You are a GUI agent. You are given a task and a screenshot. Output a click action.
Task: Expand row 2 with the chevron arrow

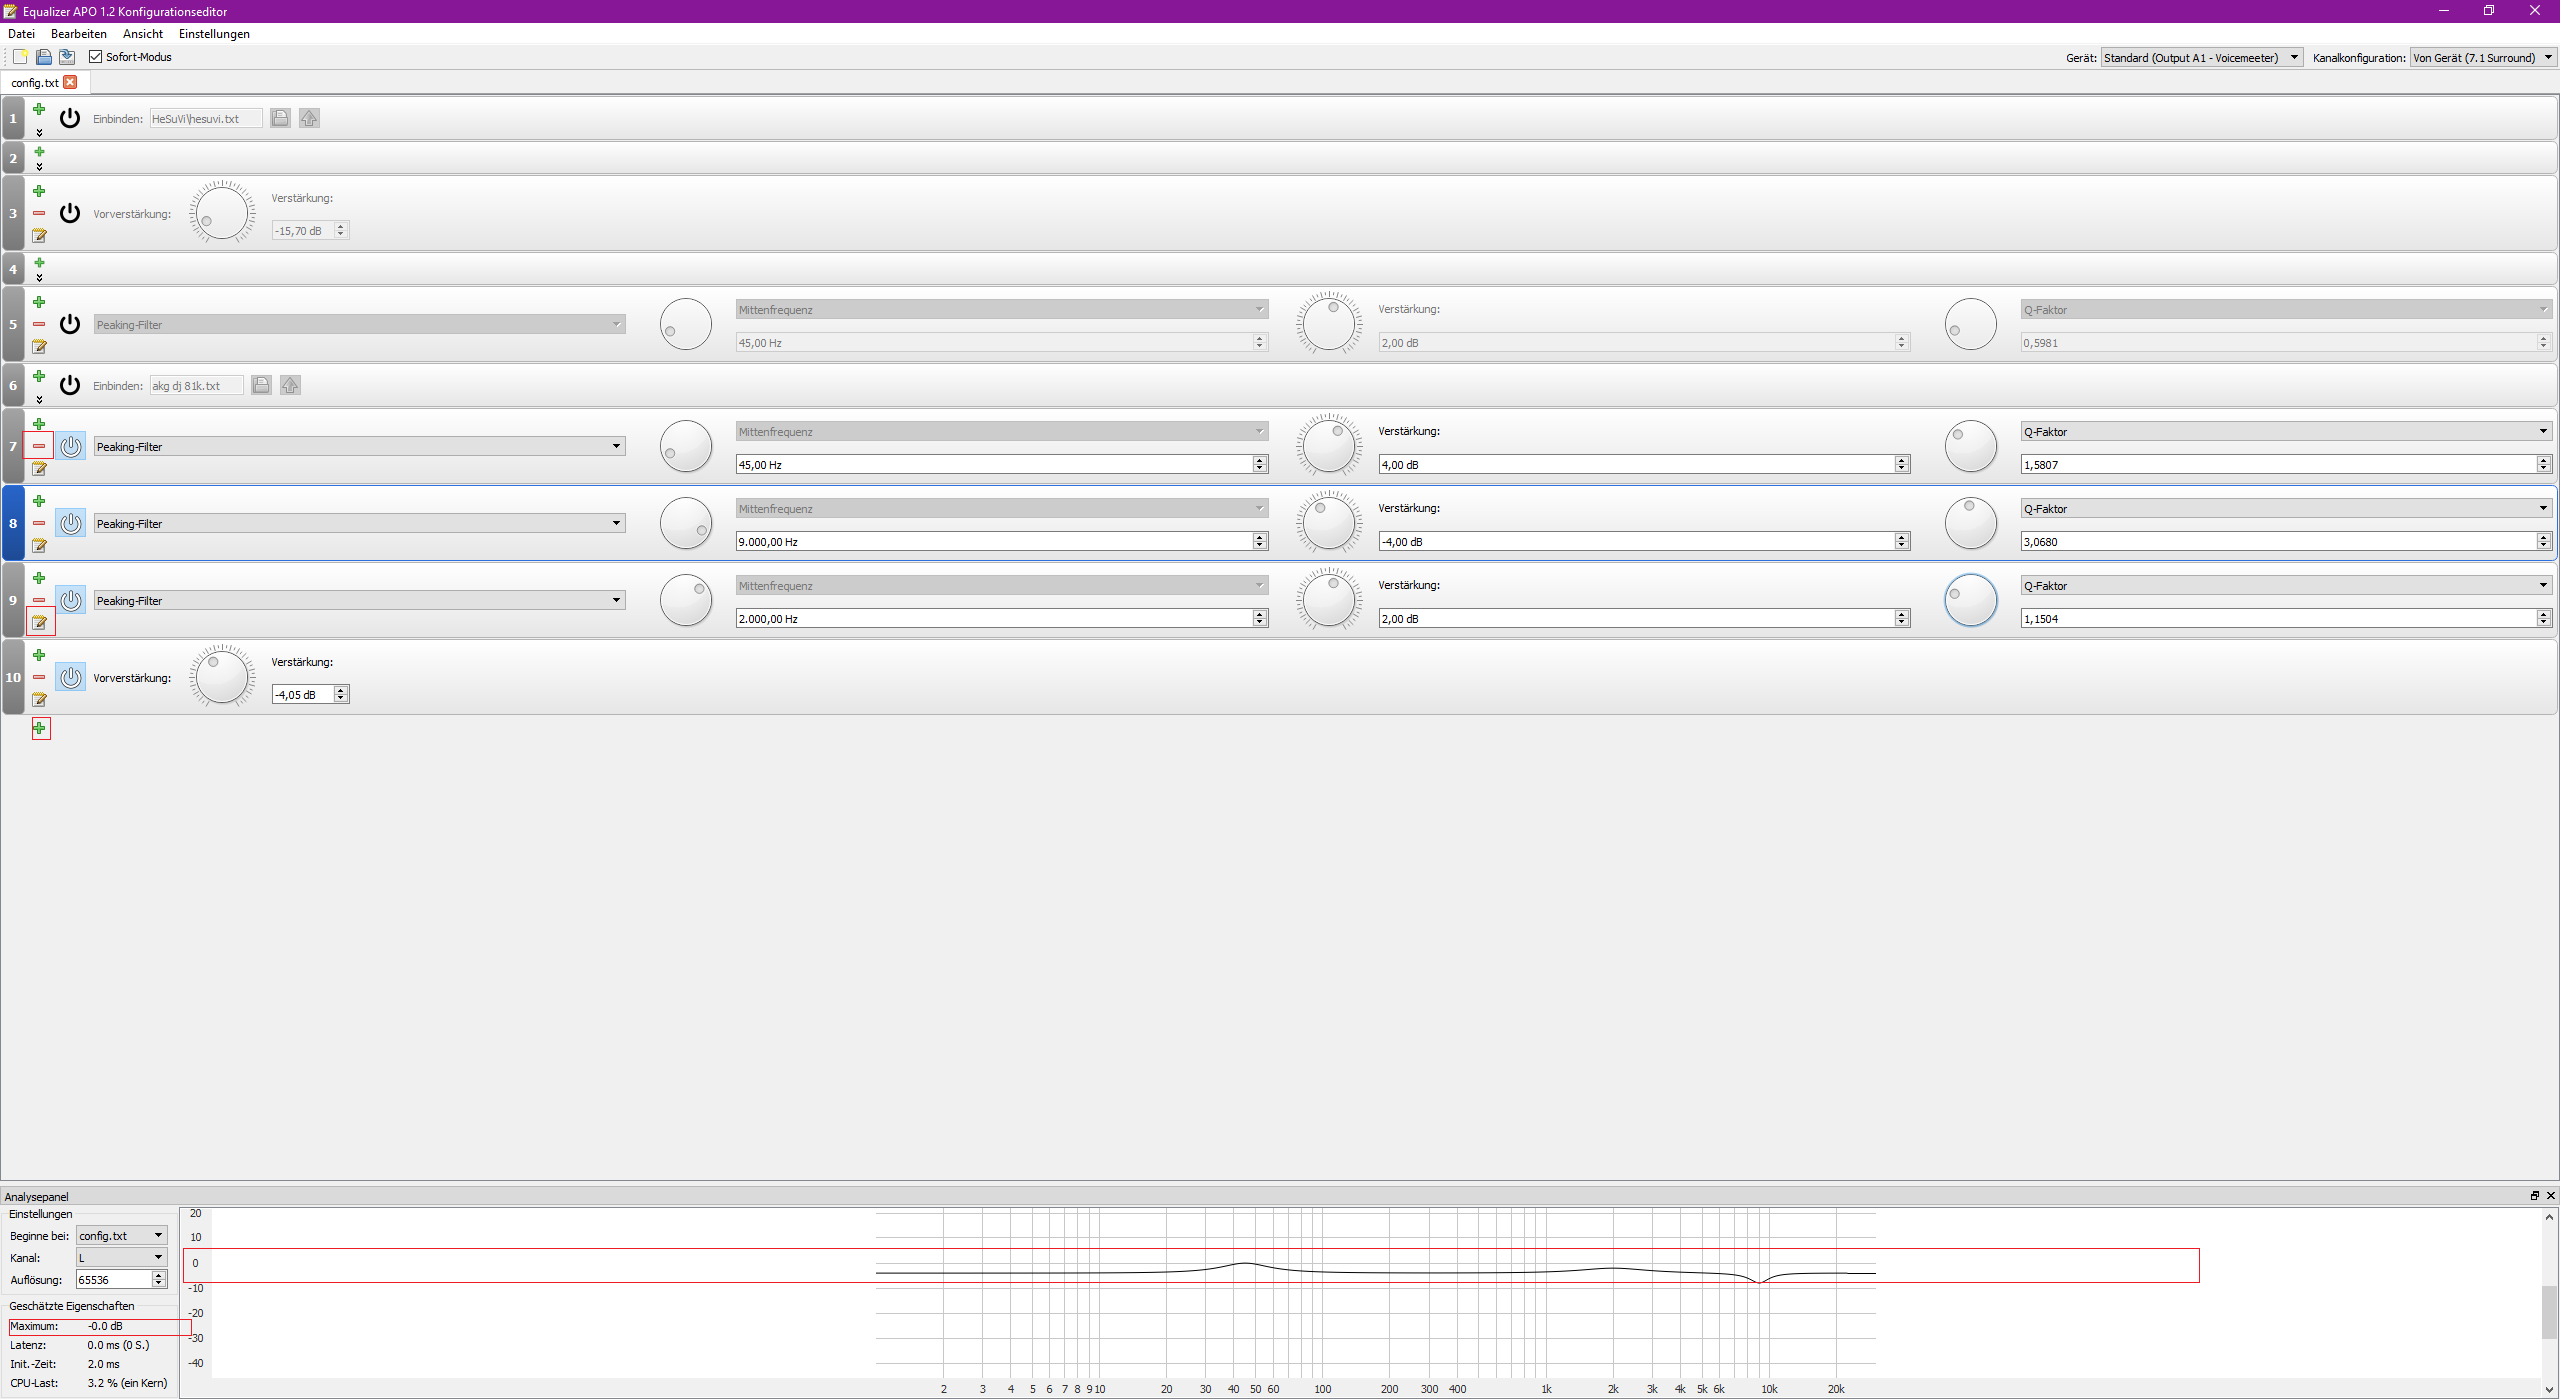[x=39, y=167]
